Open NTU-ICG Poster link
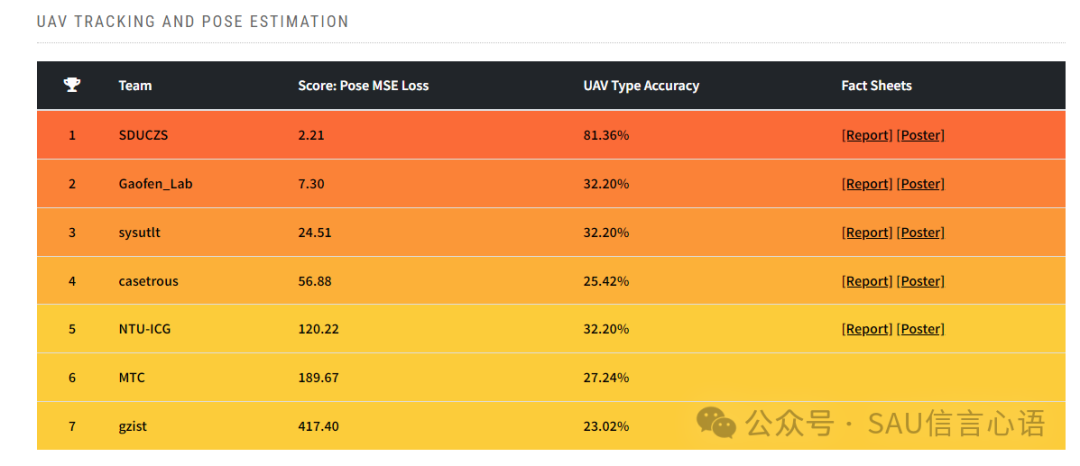This screenshot has width=1080, height=466. pos(920,329)
